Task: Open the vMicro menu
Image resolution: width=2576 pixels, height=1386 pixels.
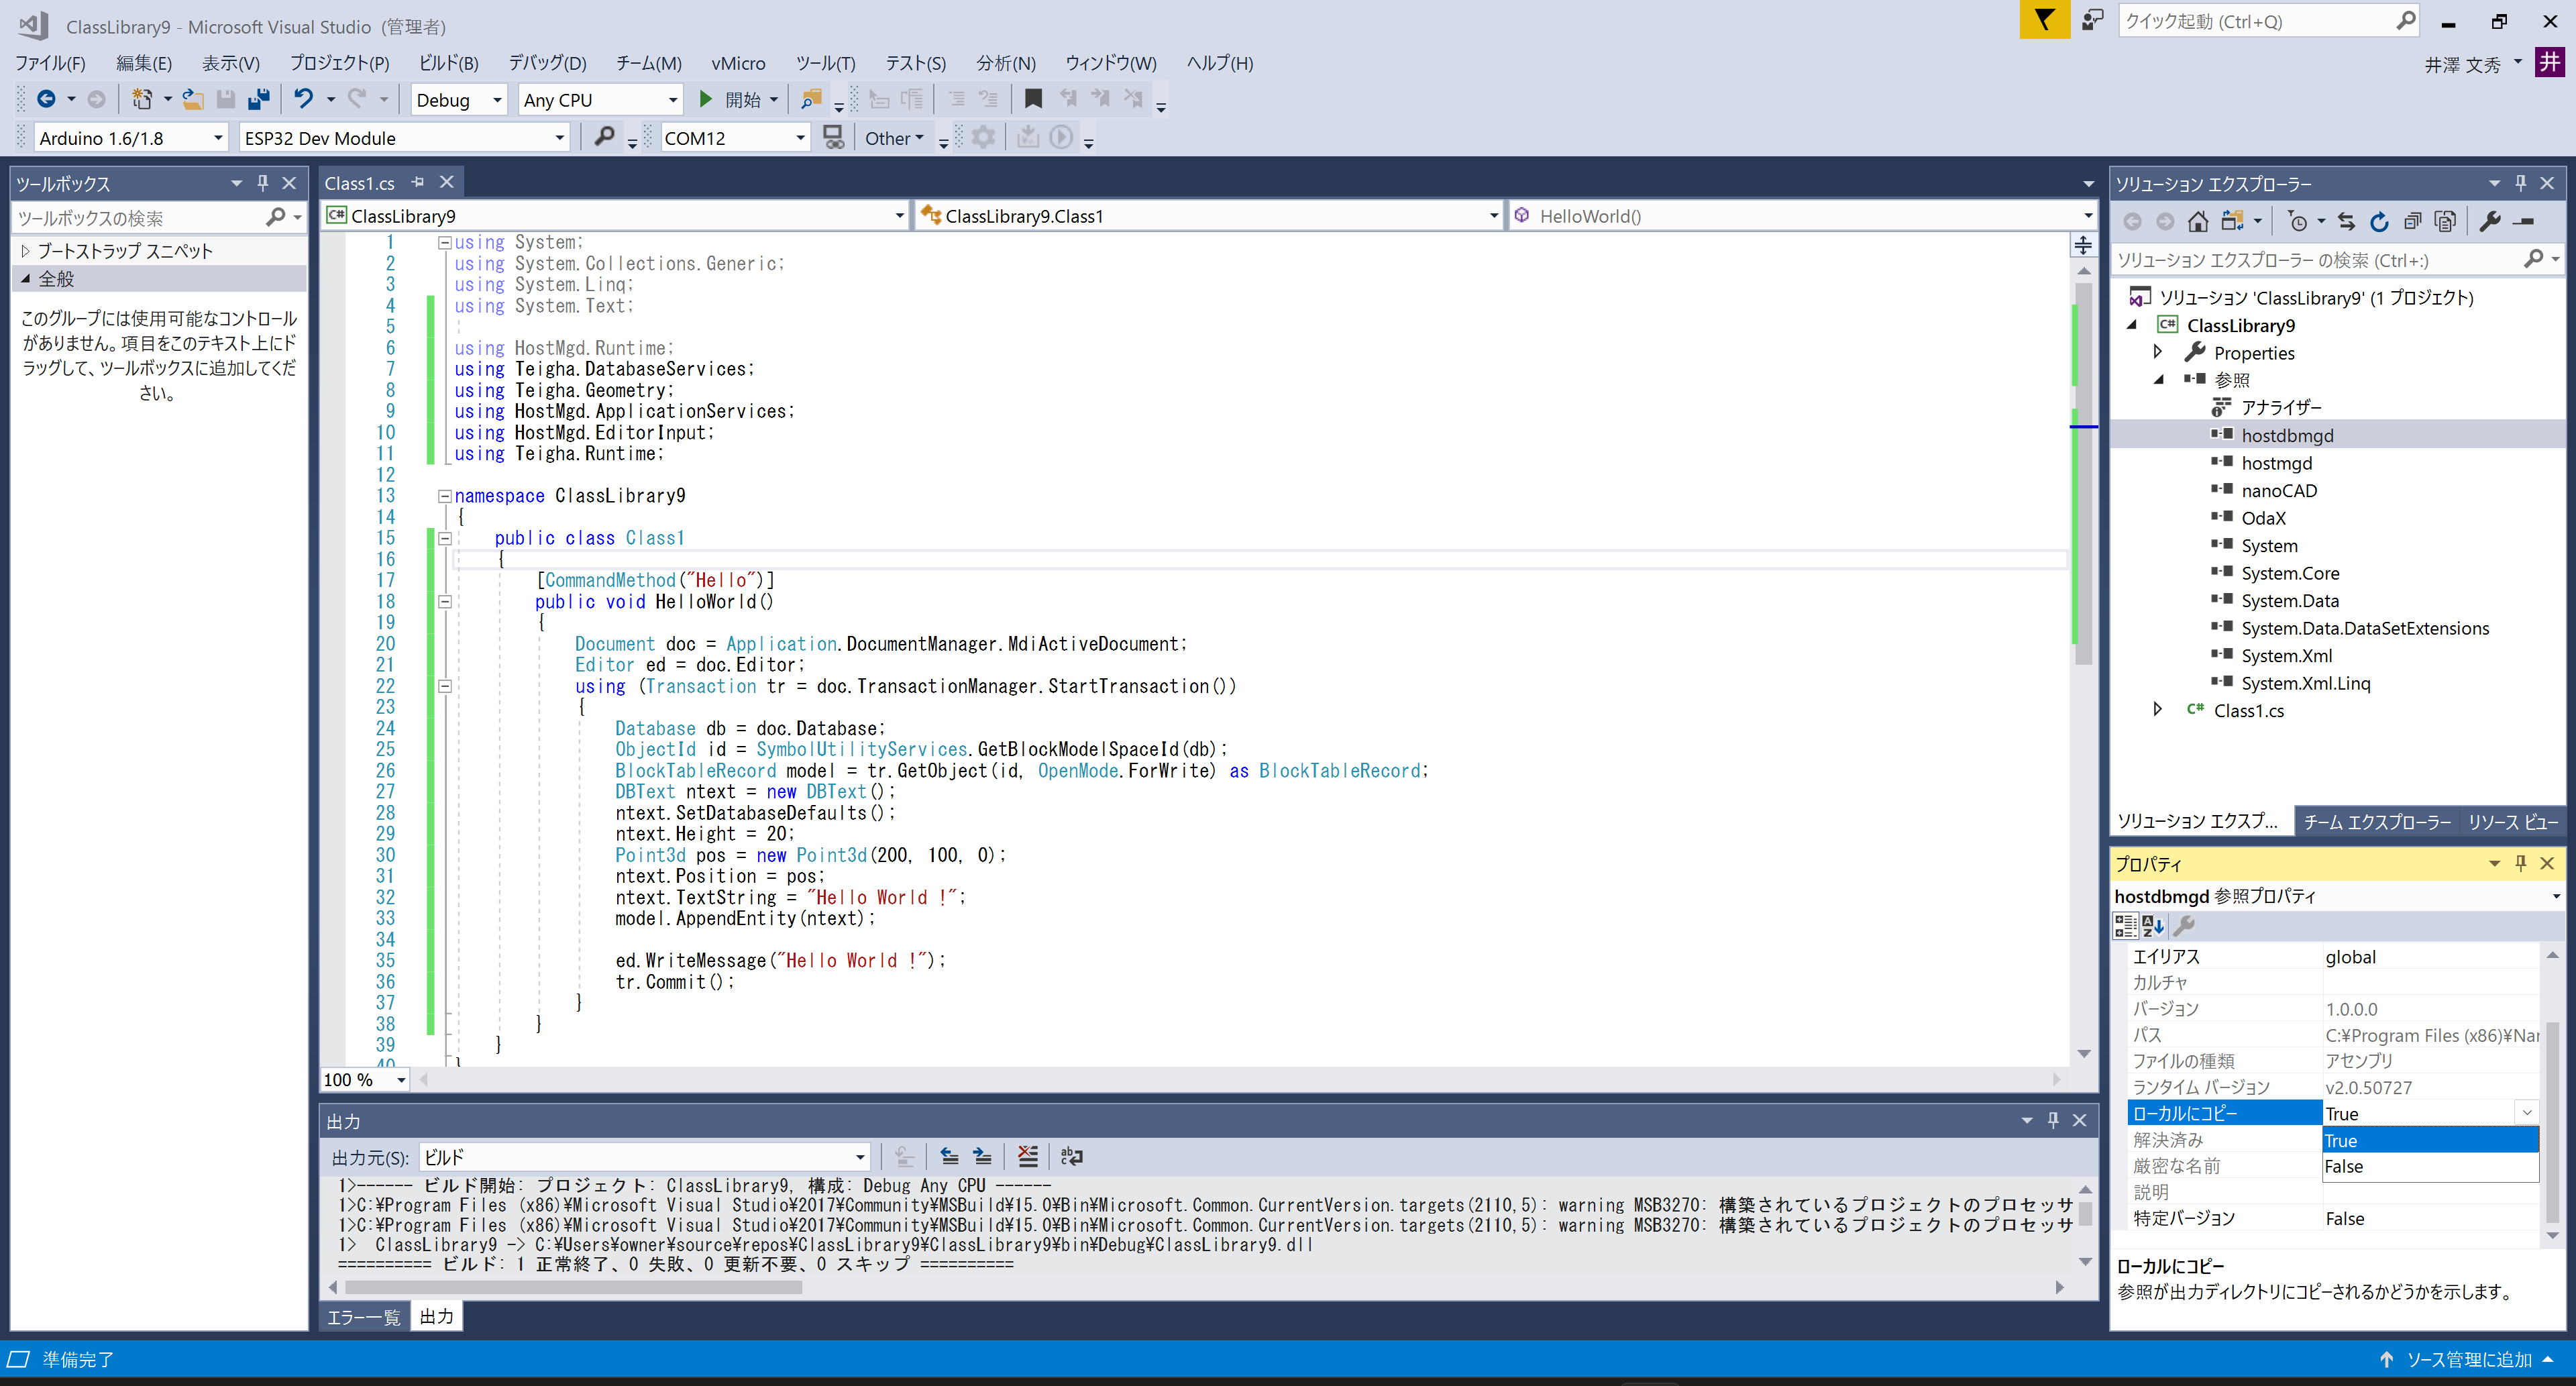Action: click(738, 63)
